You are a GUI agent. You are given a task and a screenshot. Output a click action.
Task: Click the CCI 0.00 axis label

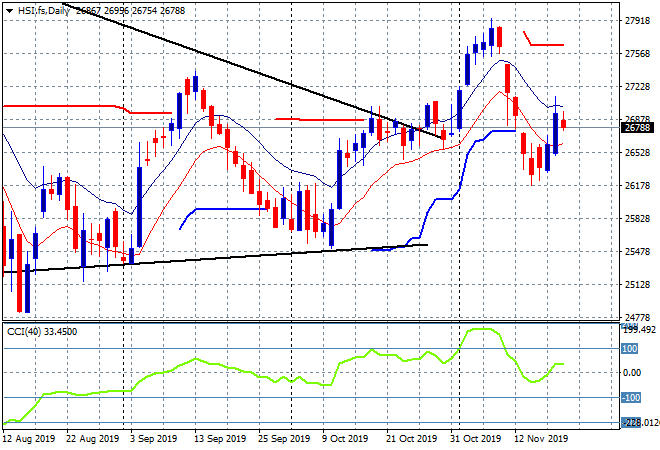(x=632, y=373)
